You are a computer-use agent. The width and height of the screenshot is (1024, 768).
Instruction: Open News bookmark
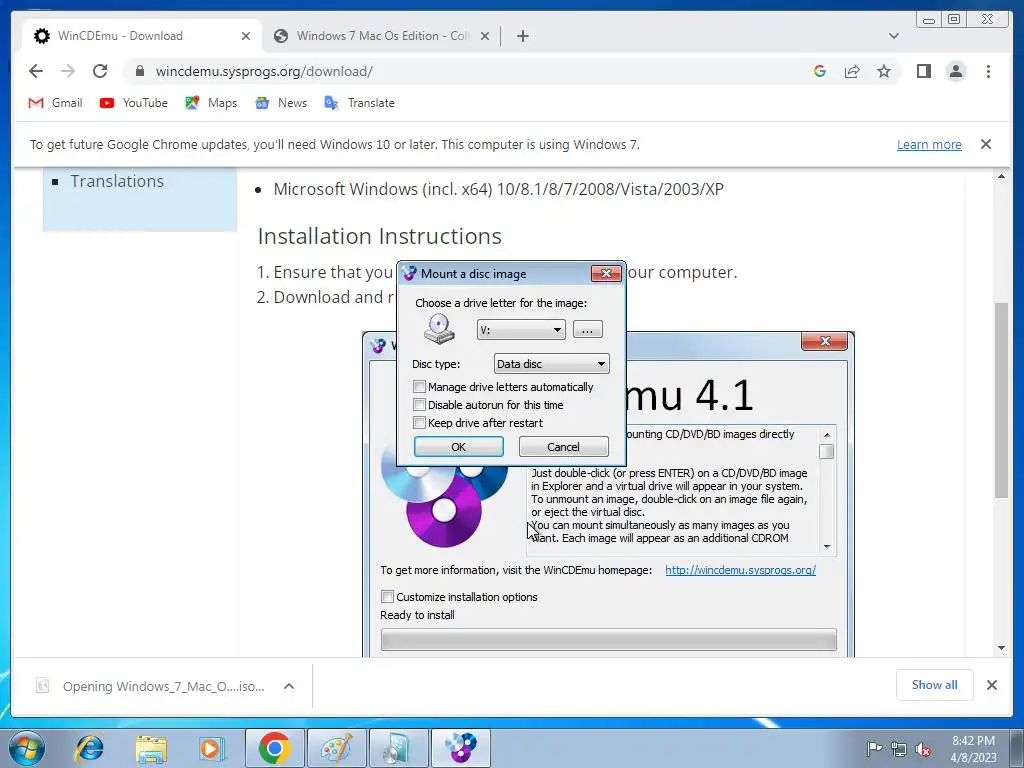[x=281, y=103]
